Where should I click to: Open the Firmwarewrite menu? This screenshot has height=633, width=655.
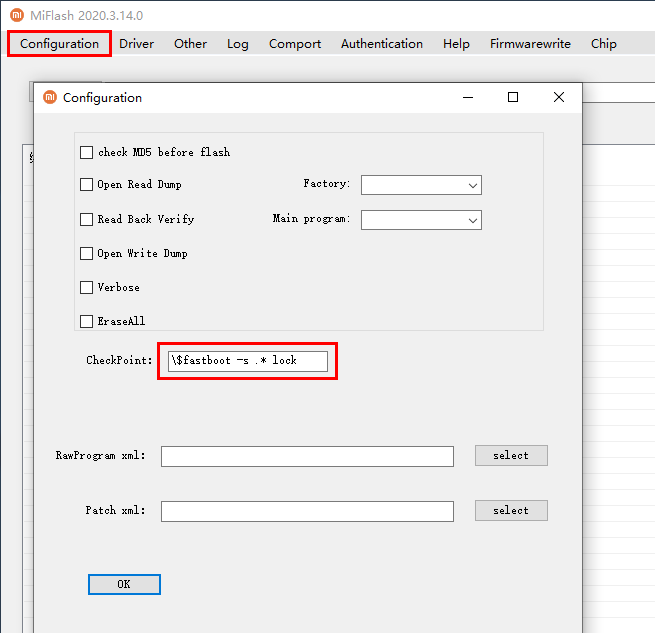pos(530,43)
